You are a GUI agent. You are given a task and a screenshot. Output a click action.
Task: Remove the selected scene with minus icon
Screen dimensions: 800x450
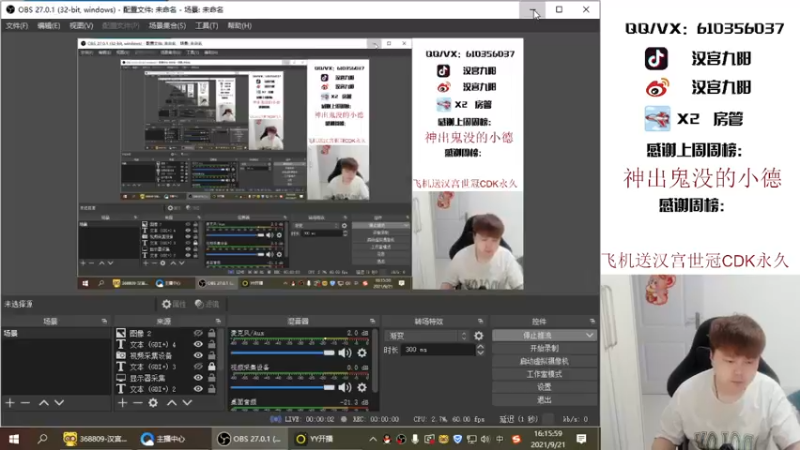point(25,403)
